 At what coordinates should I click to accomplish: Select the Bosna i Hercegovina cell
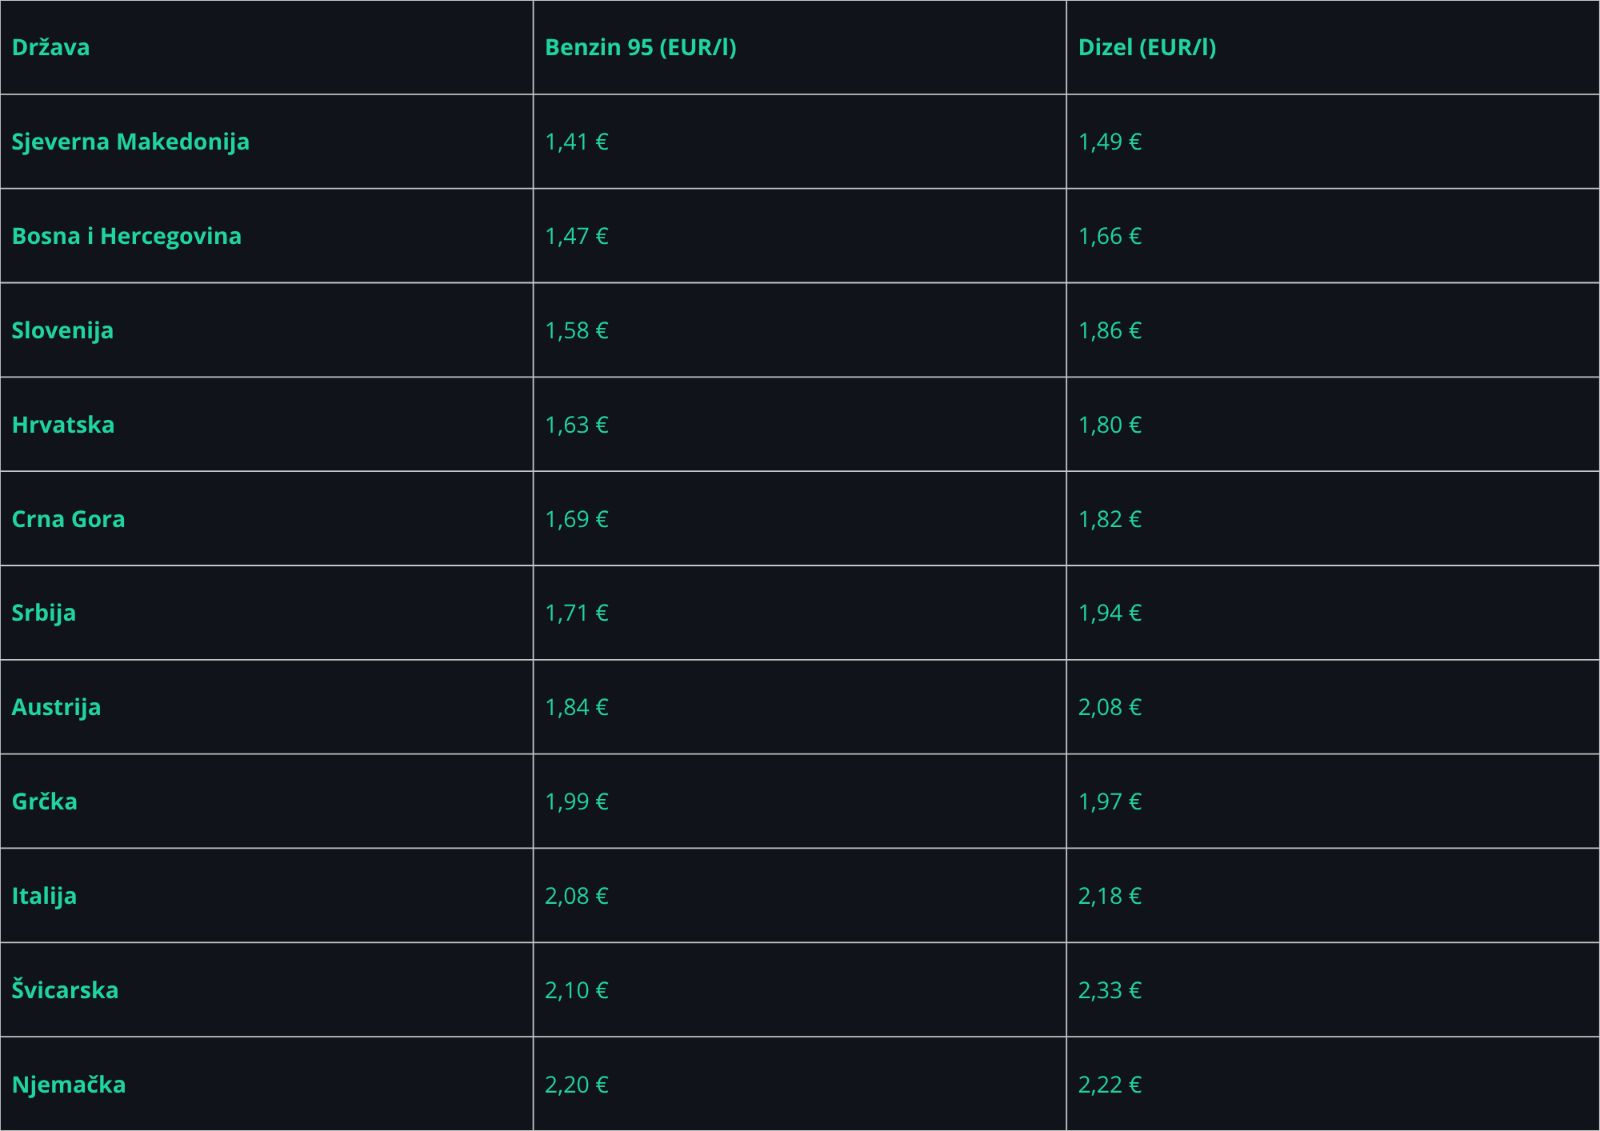[126, 236]
